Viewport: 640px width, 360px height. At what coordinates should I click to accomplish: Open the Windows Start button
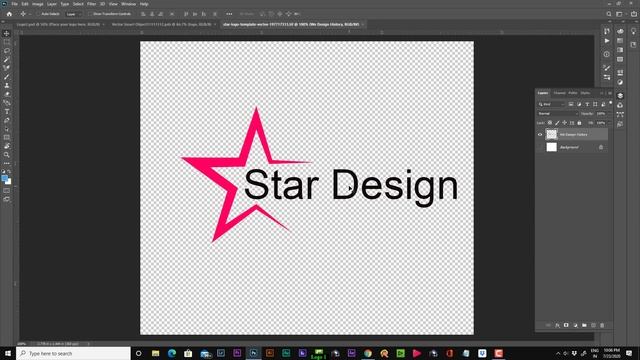[8, 353]
